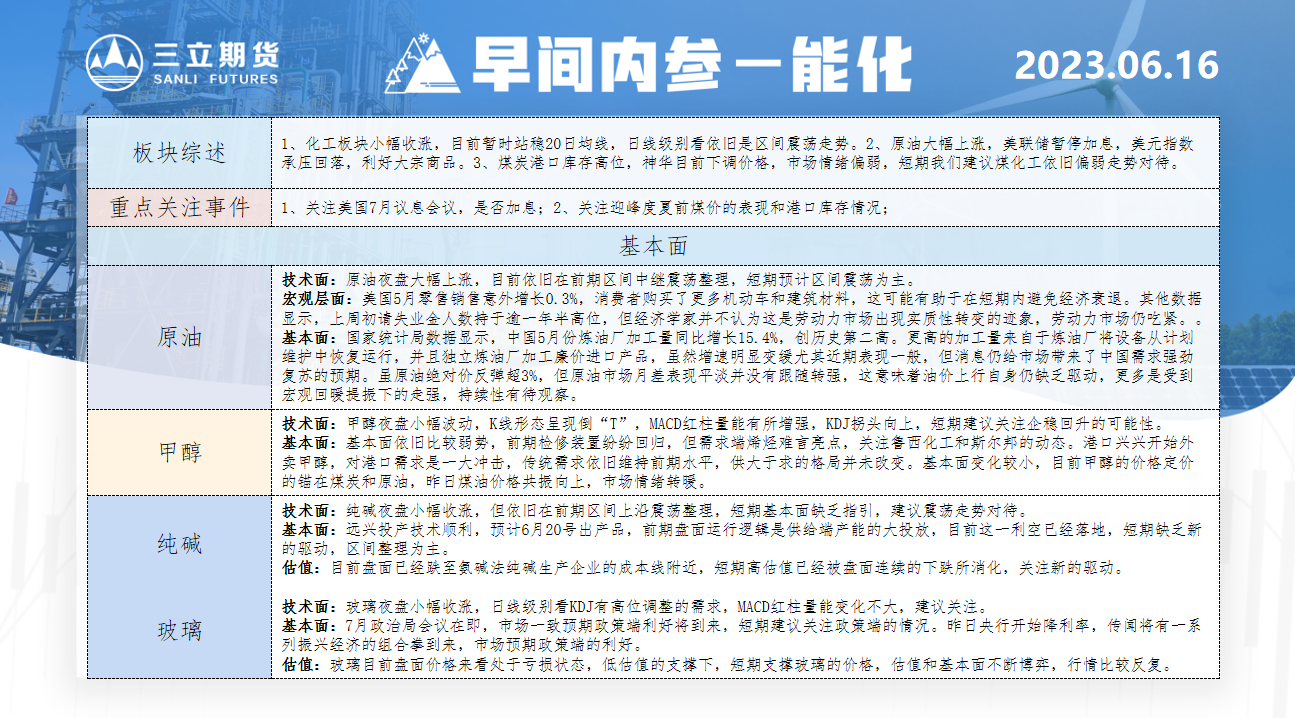Click the date 2023.06.16

coord(1117,65)
